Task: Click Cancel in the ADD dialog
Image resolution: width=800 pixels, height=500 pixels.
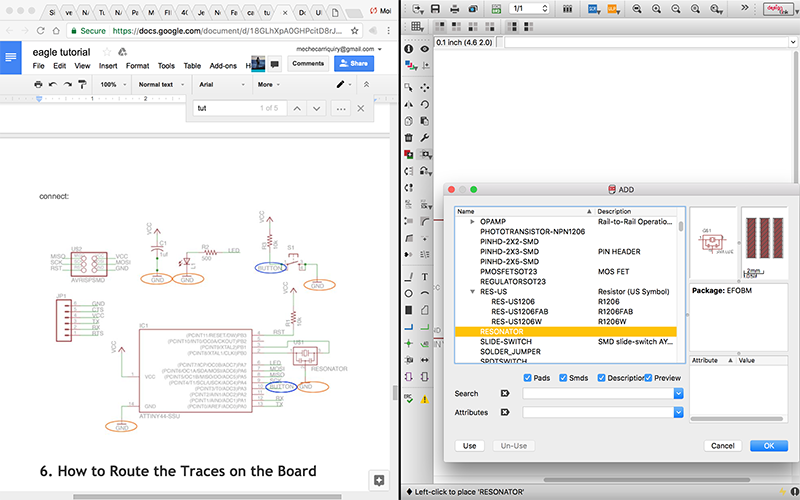Action: [722, 446]
